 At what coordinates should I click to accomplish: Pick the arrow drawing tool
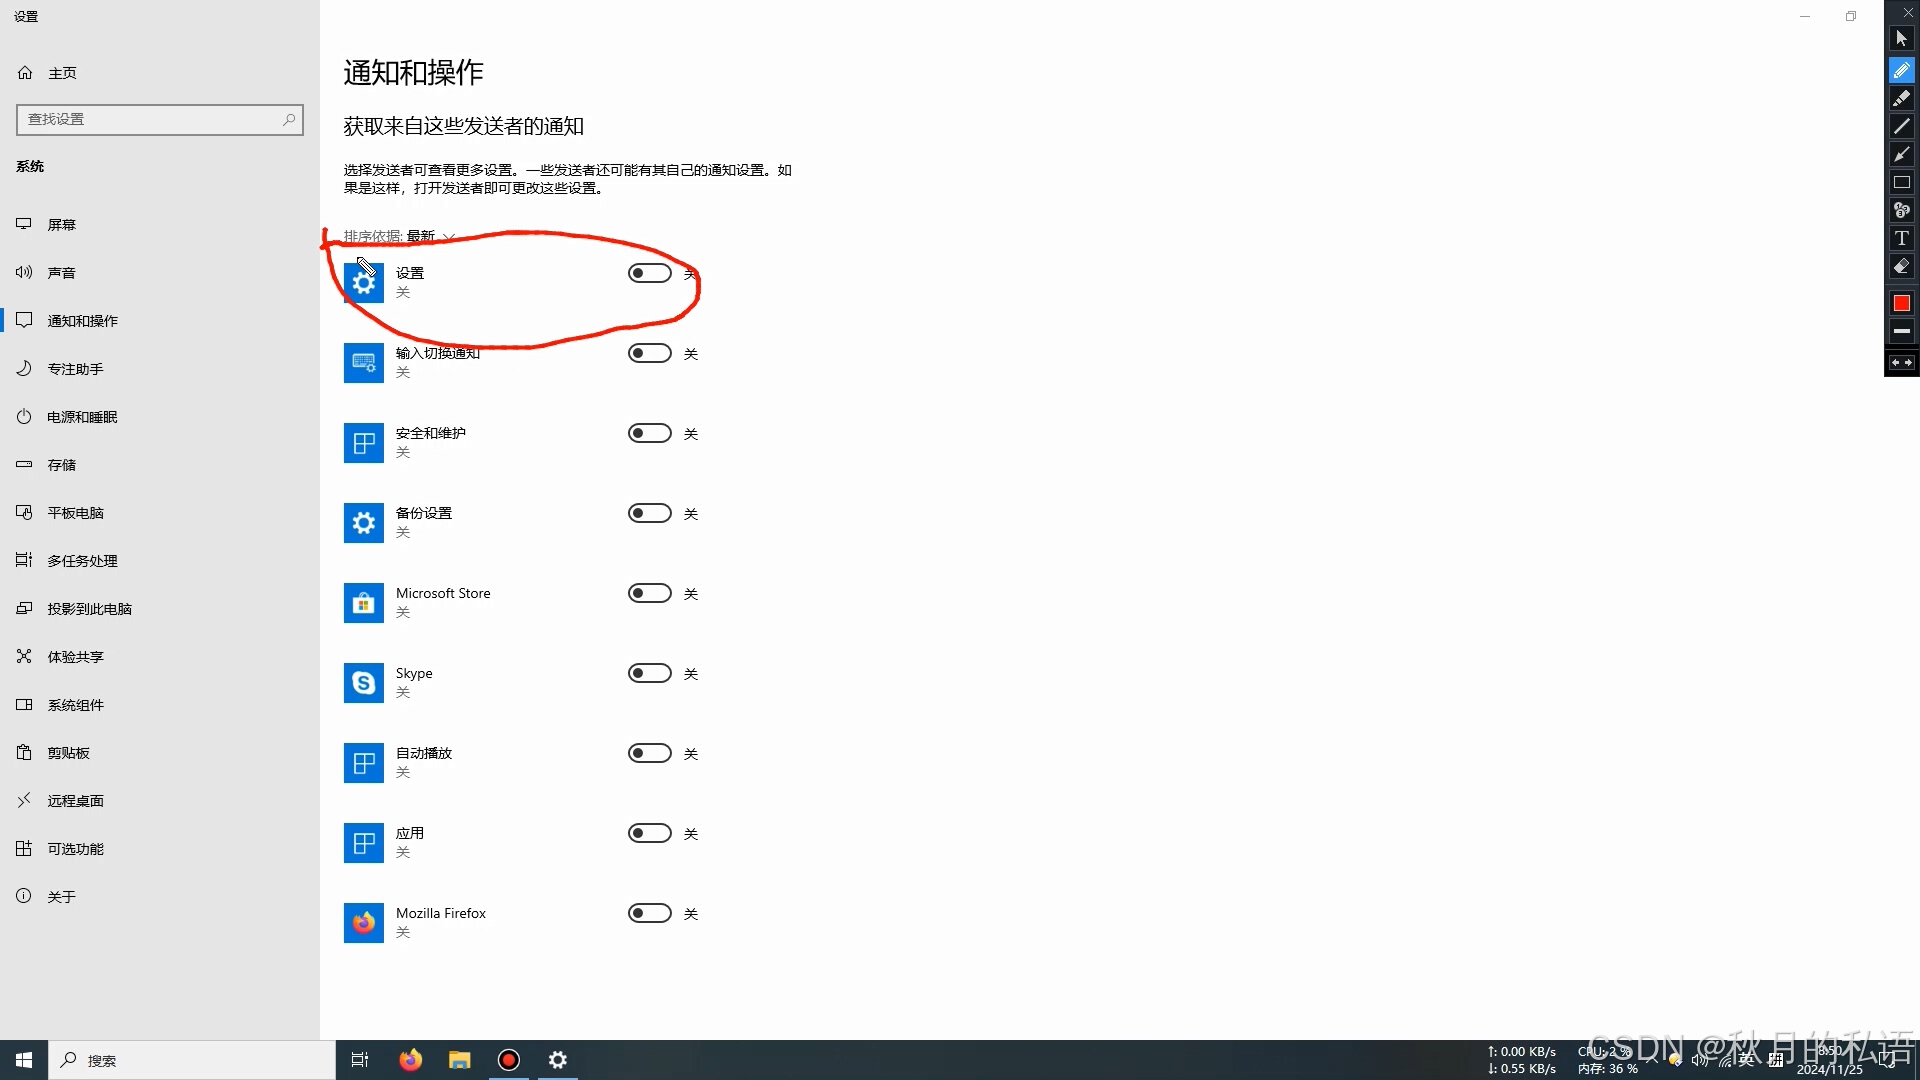click(1901, 154)
